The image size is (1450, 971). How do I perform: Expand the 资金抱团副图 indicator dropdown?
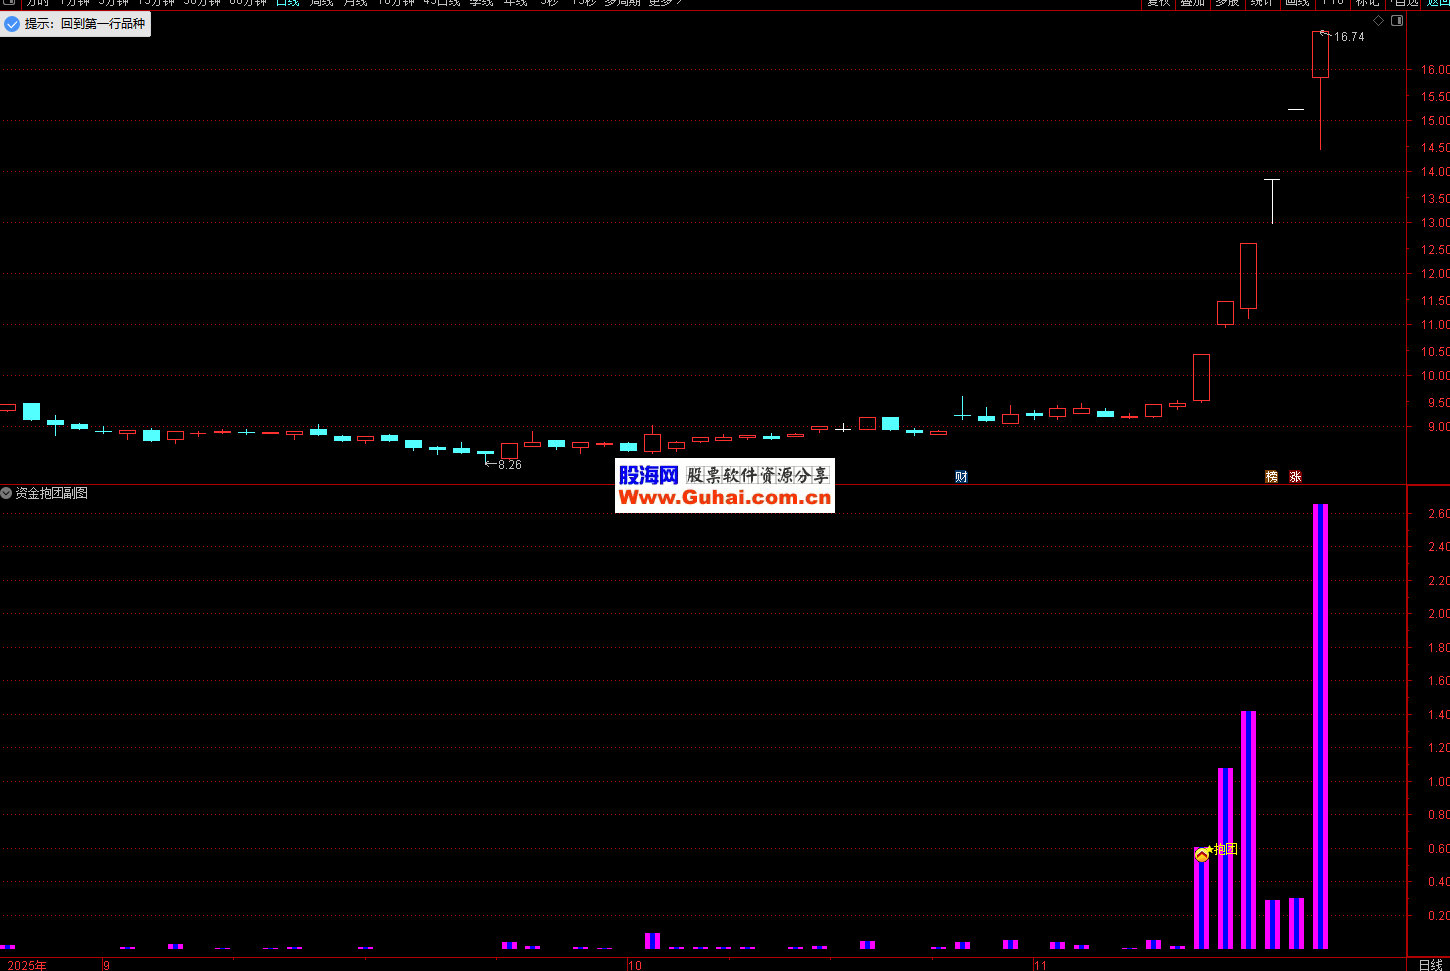point(7,493)
